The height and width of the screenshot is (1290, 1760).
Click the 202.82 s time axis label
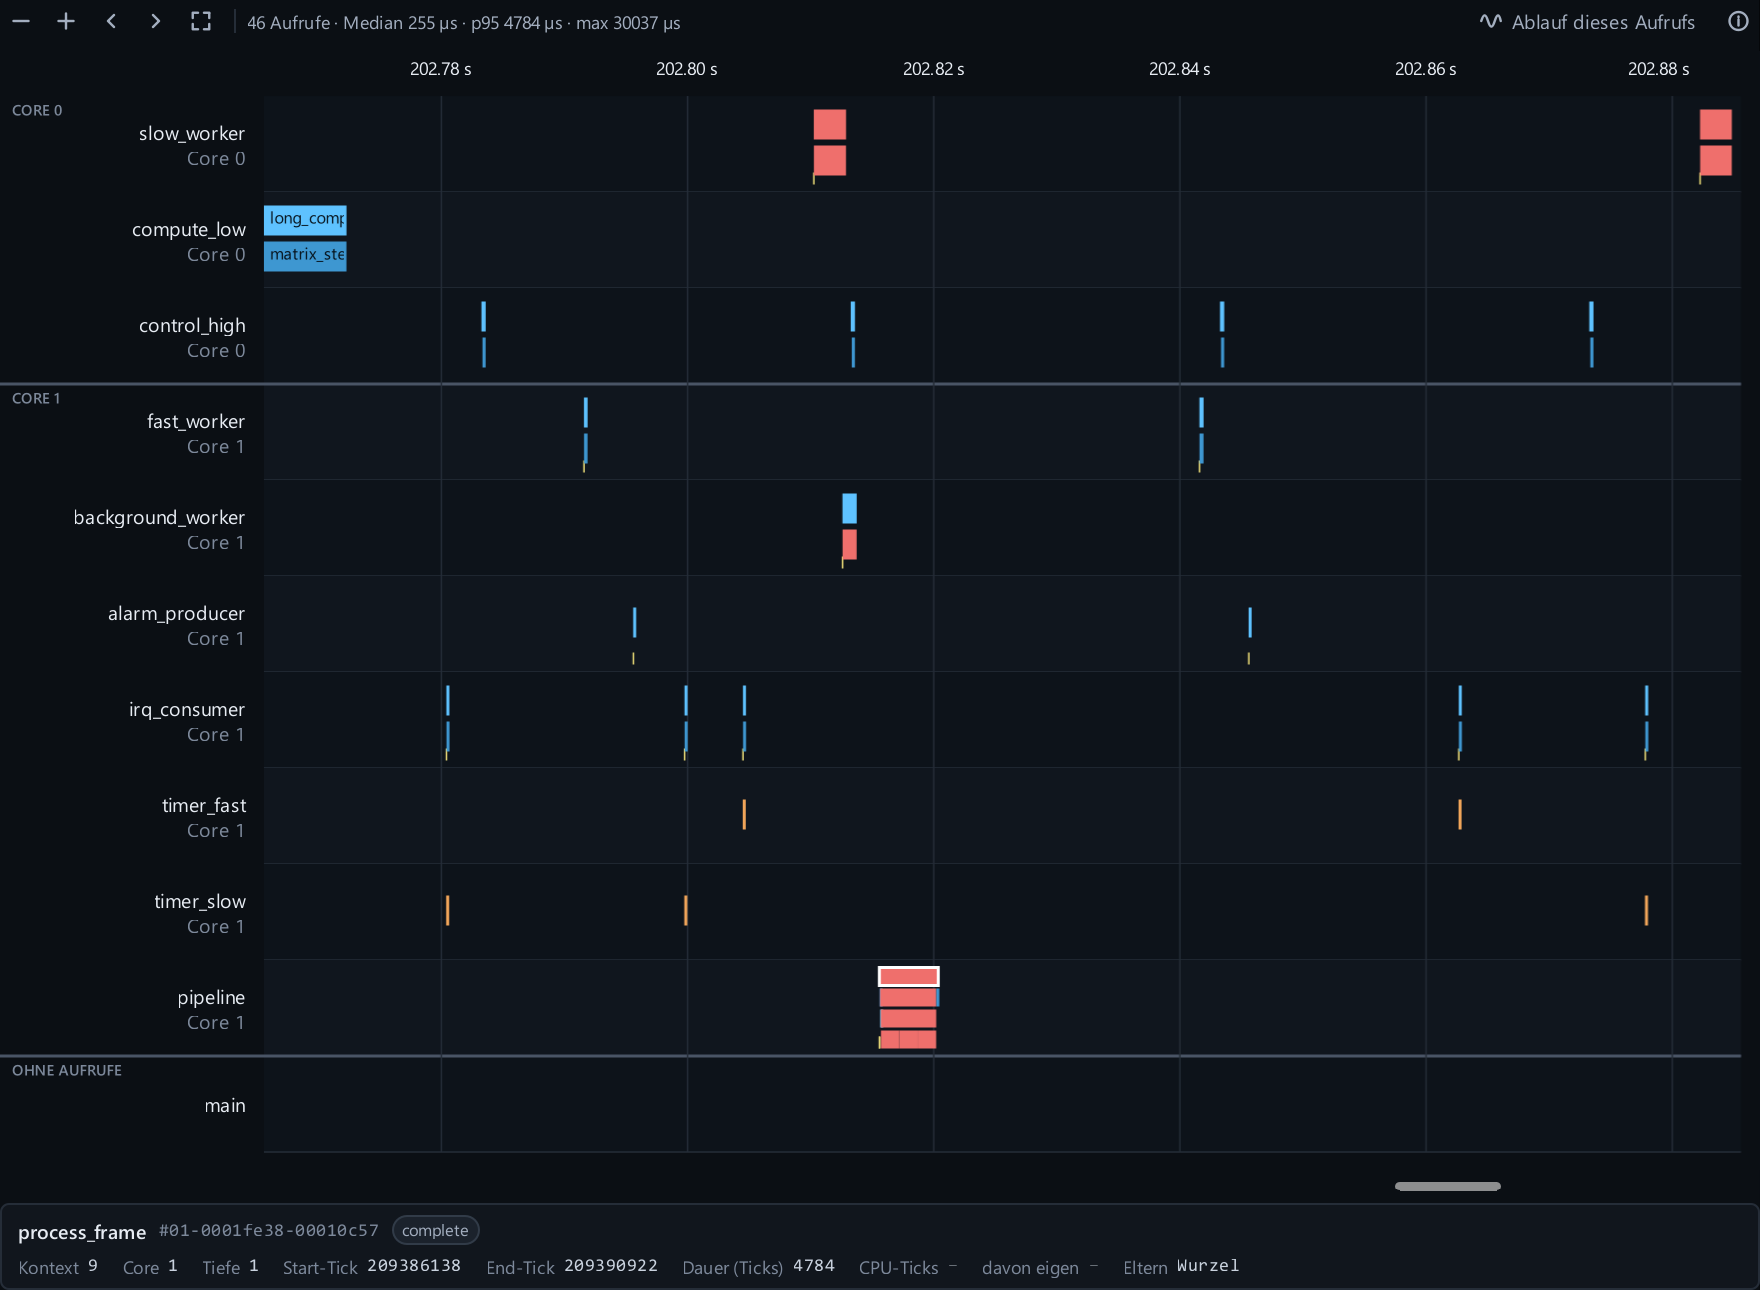click(x=933, y=69)
